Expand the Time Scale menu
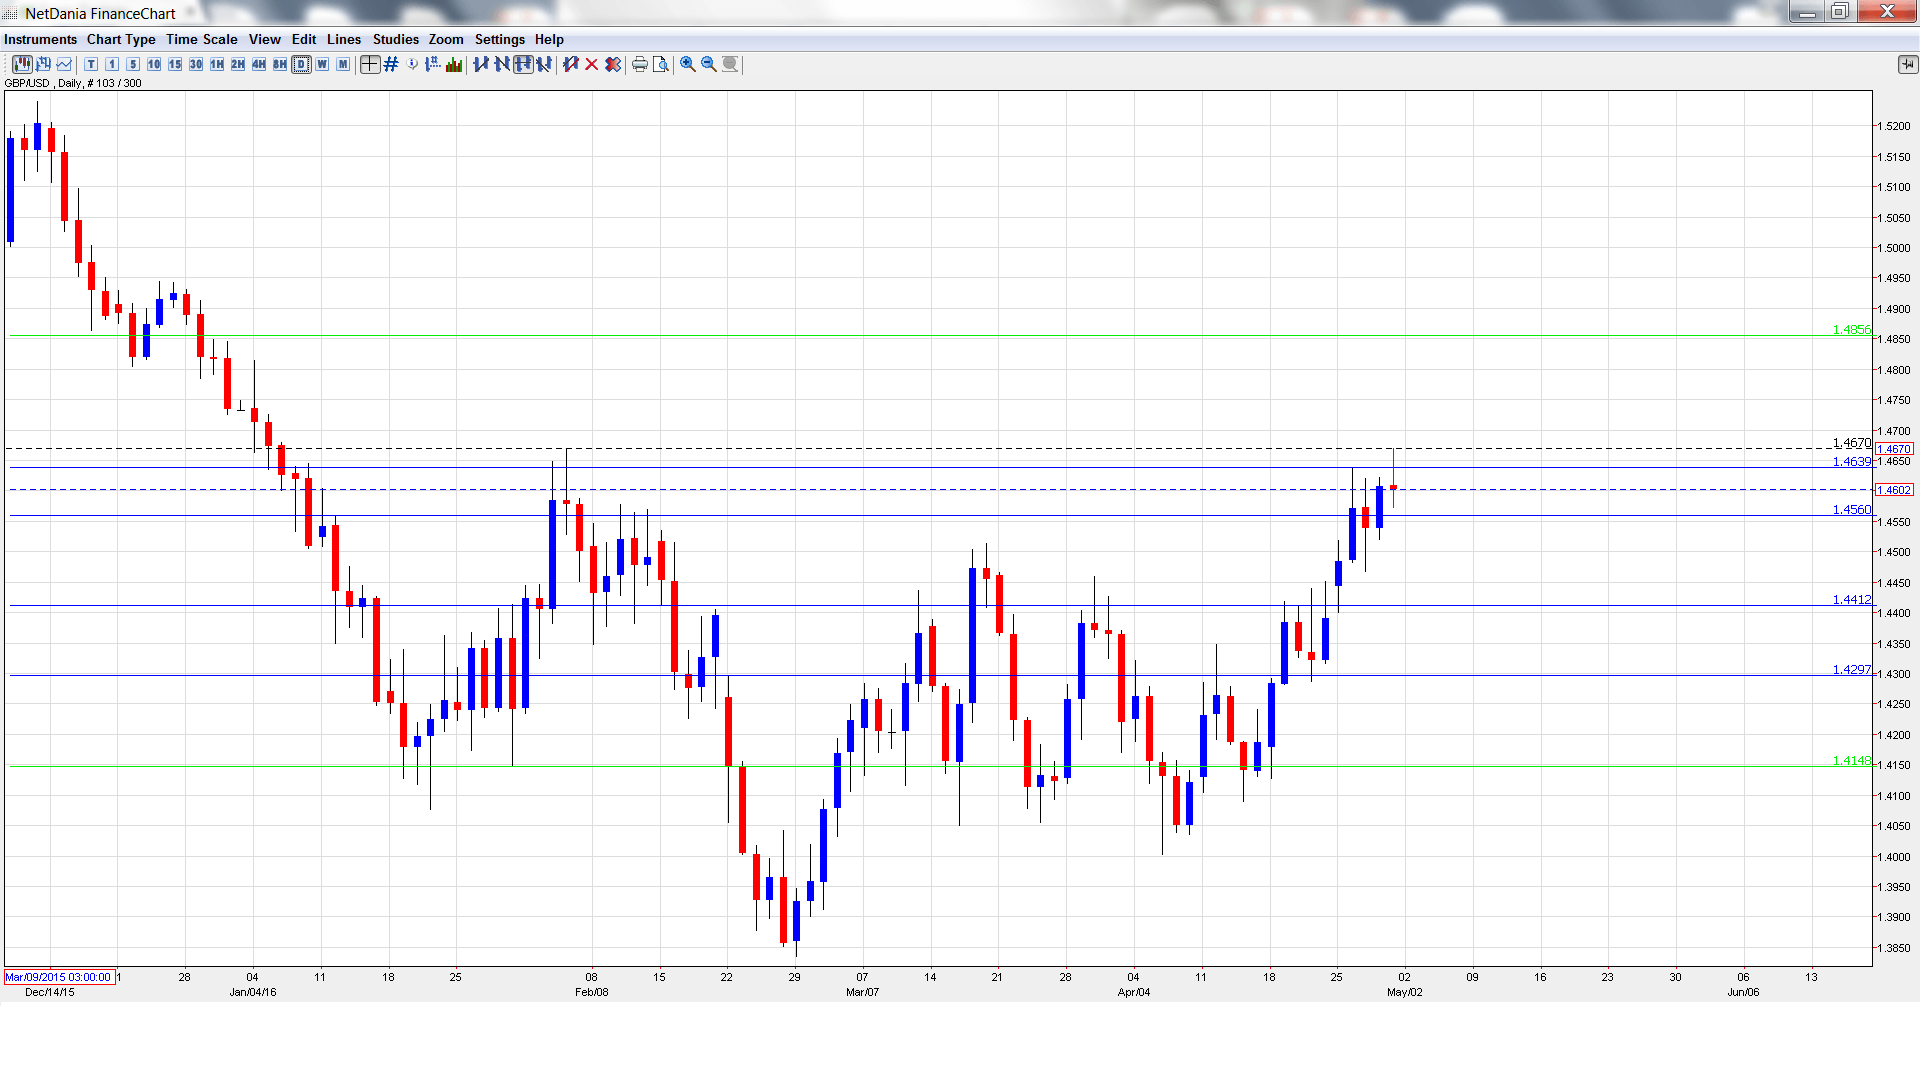The image size is (1920, 1080). coord(202,39)
